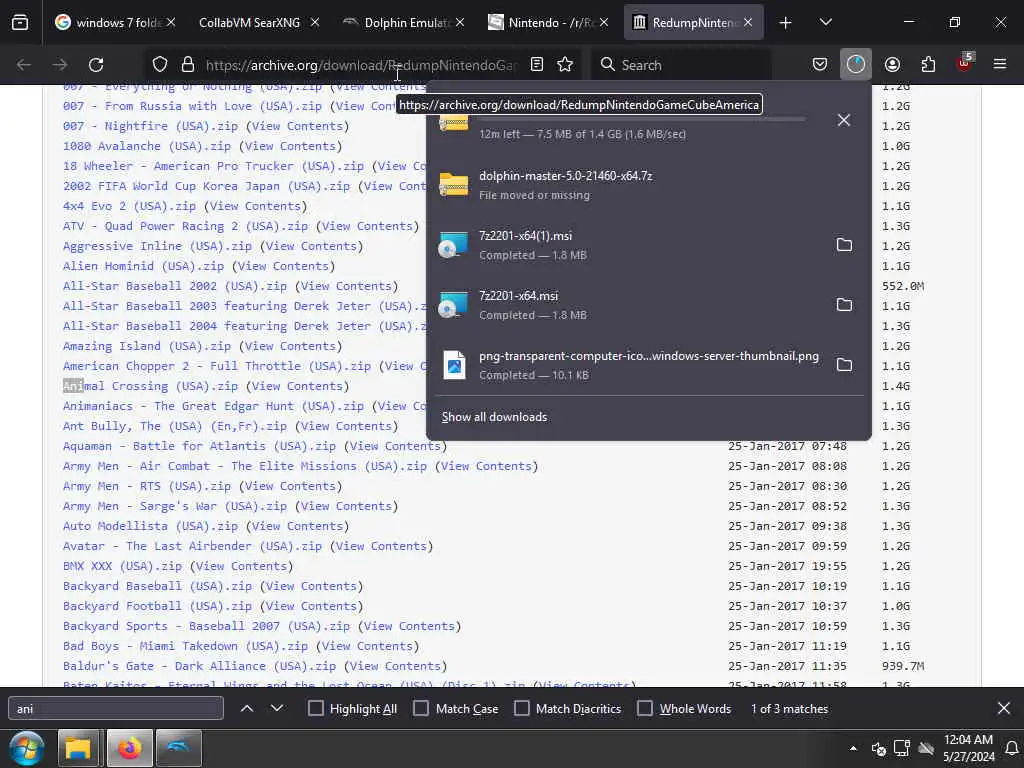Toggle reader view icon in address bar
The image size is (1024, 768).
click(x=537, y=65)
